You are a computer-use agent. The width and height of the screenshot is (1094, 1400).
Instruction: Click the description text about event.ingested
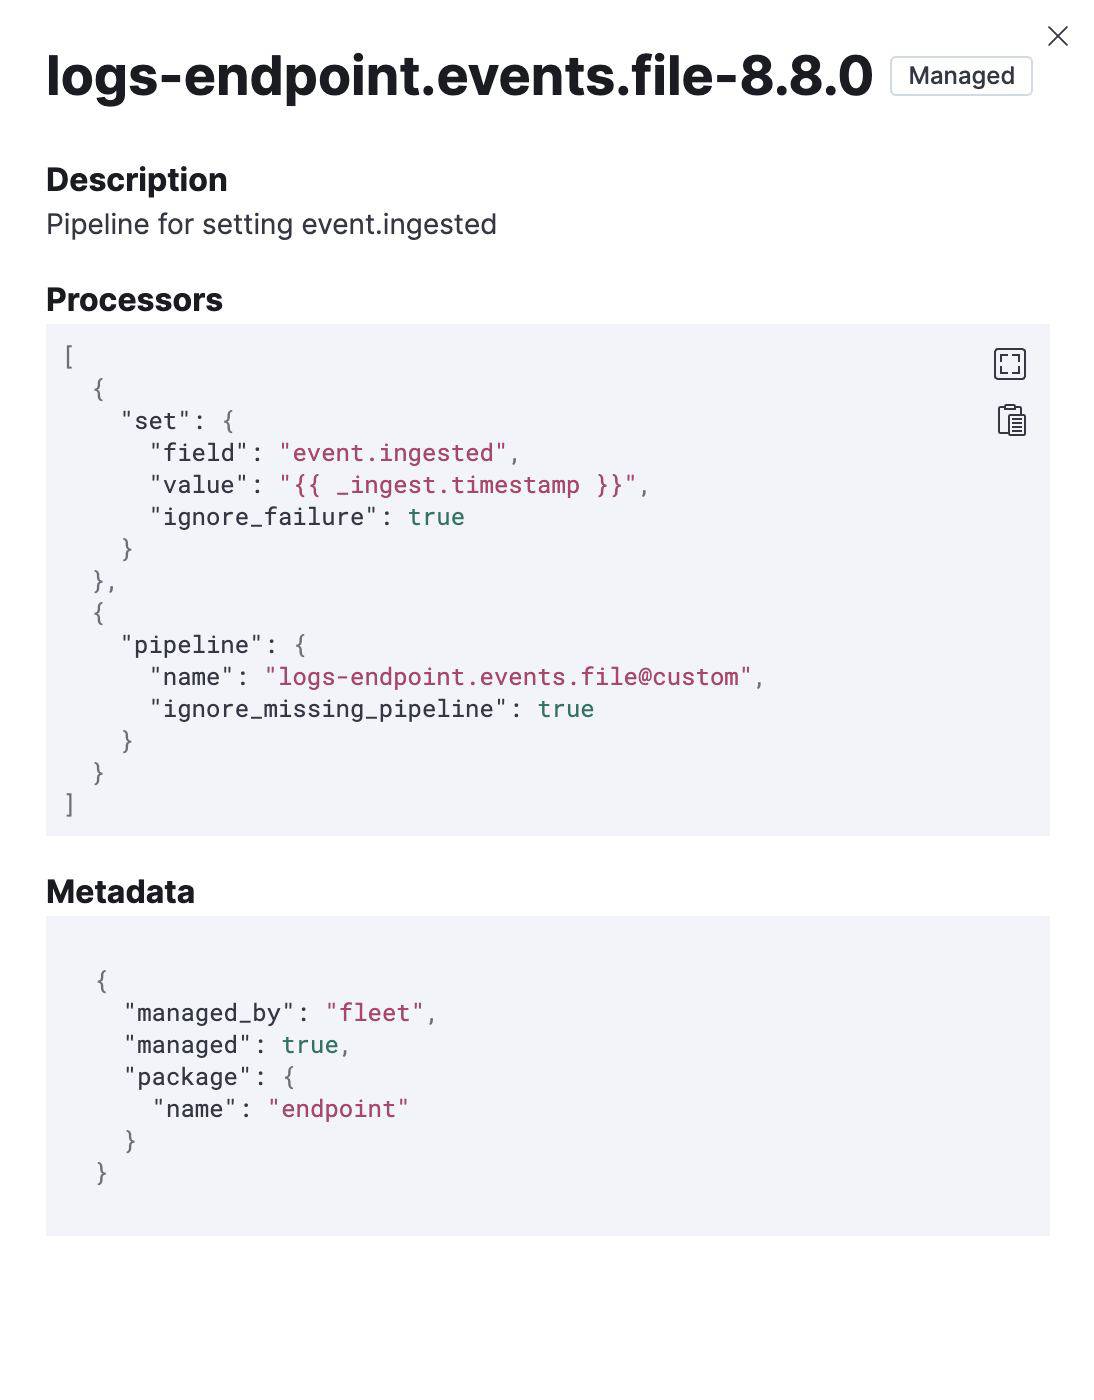[x=271, y=224]
